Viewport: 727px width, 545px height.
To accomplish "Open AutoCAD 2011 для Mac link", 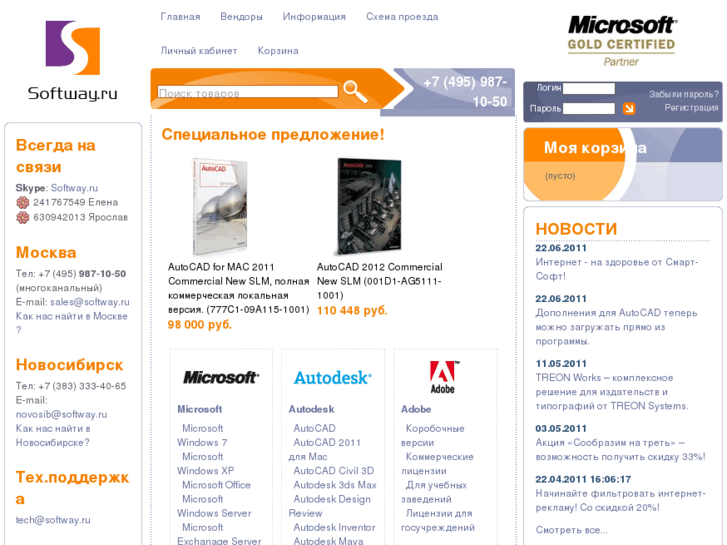I will click(x=325, y=450).
